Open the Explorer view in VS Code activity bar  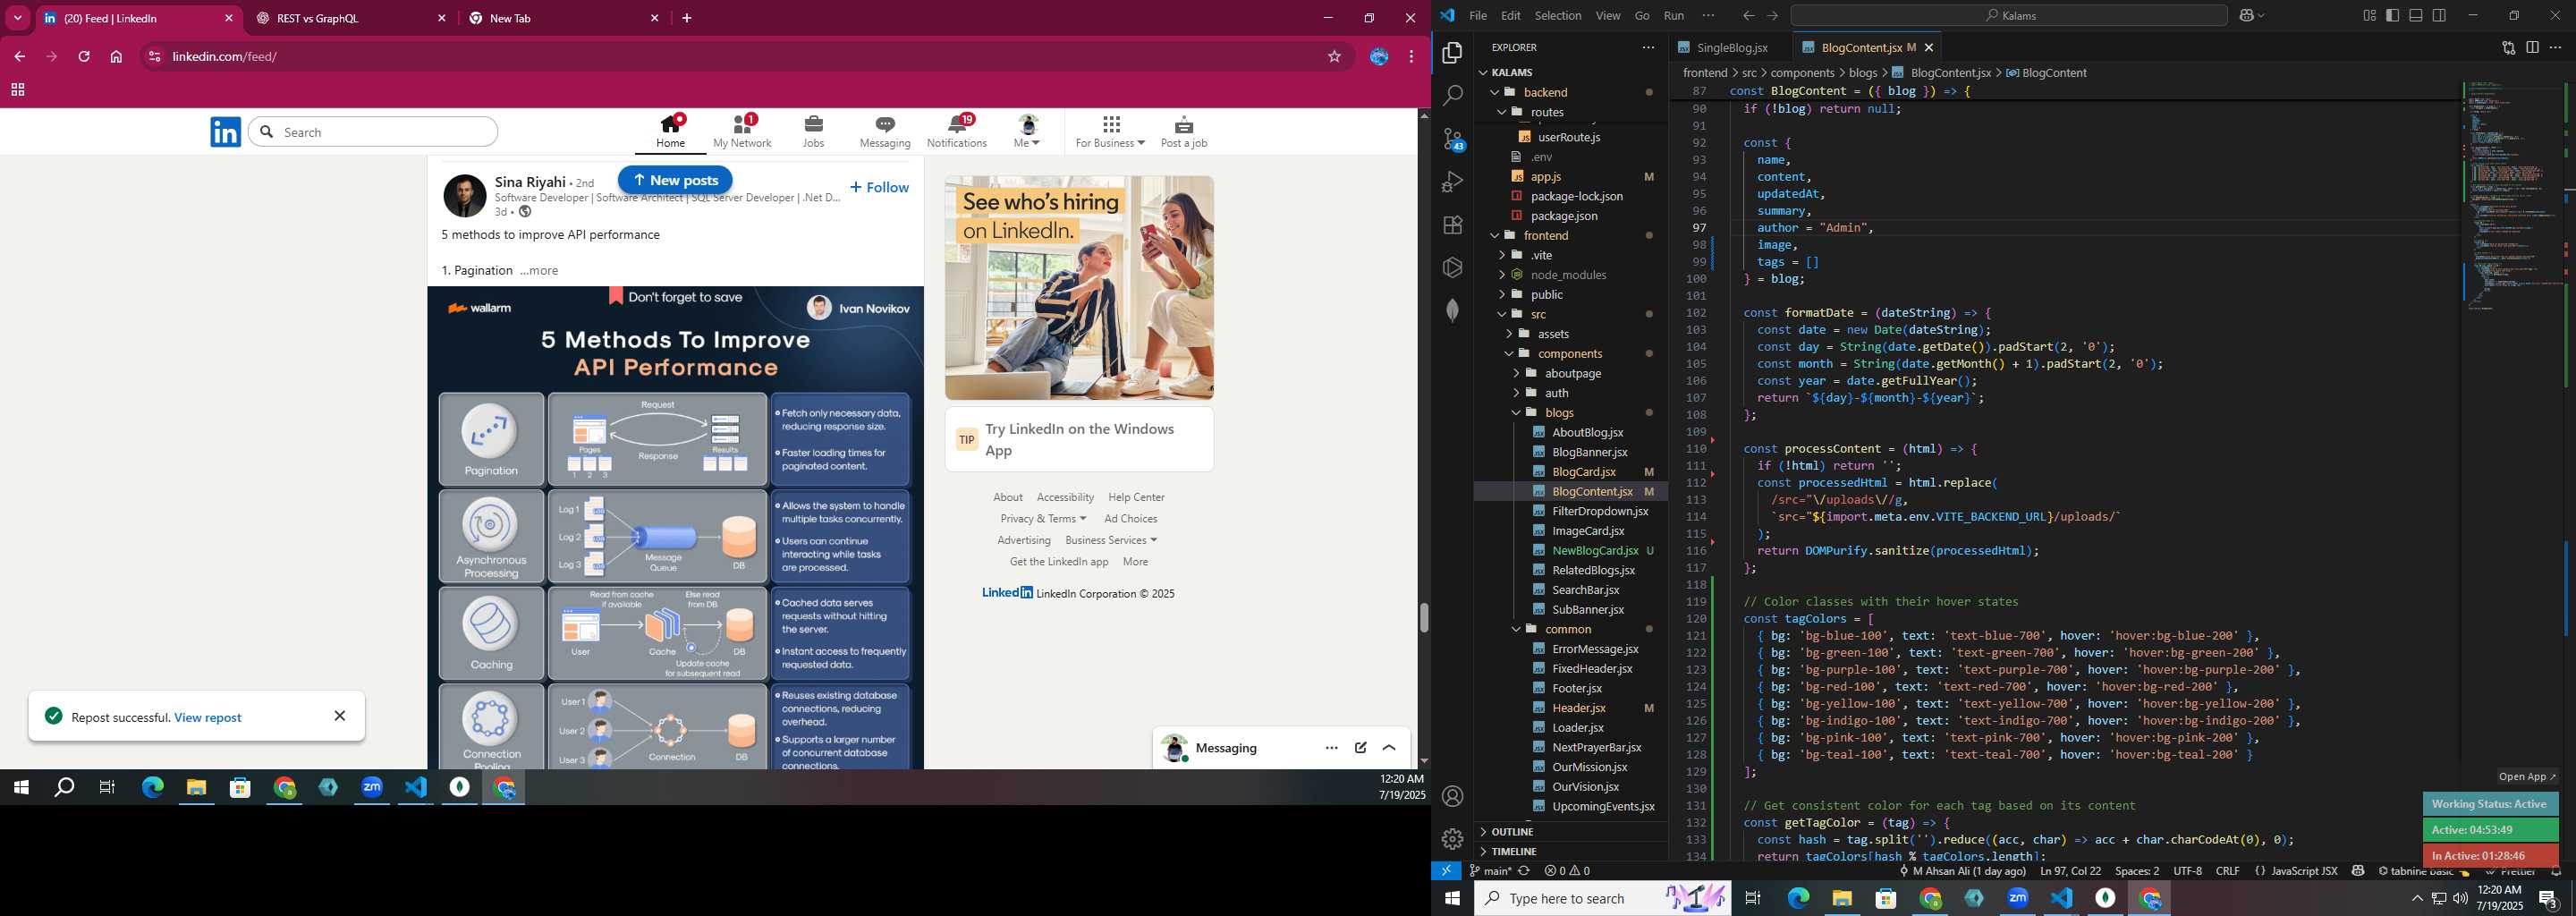click(1453, 53)
